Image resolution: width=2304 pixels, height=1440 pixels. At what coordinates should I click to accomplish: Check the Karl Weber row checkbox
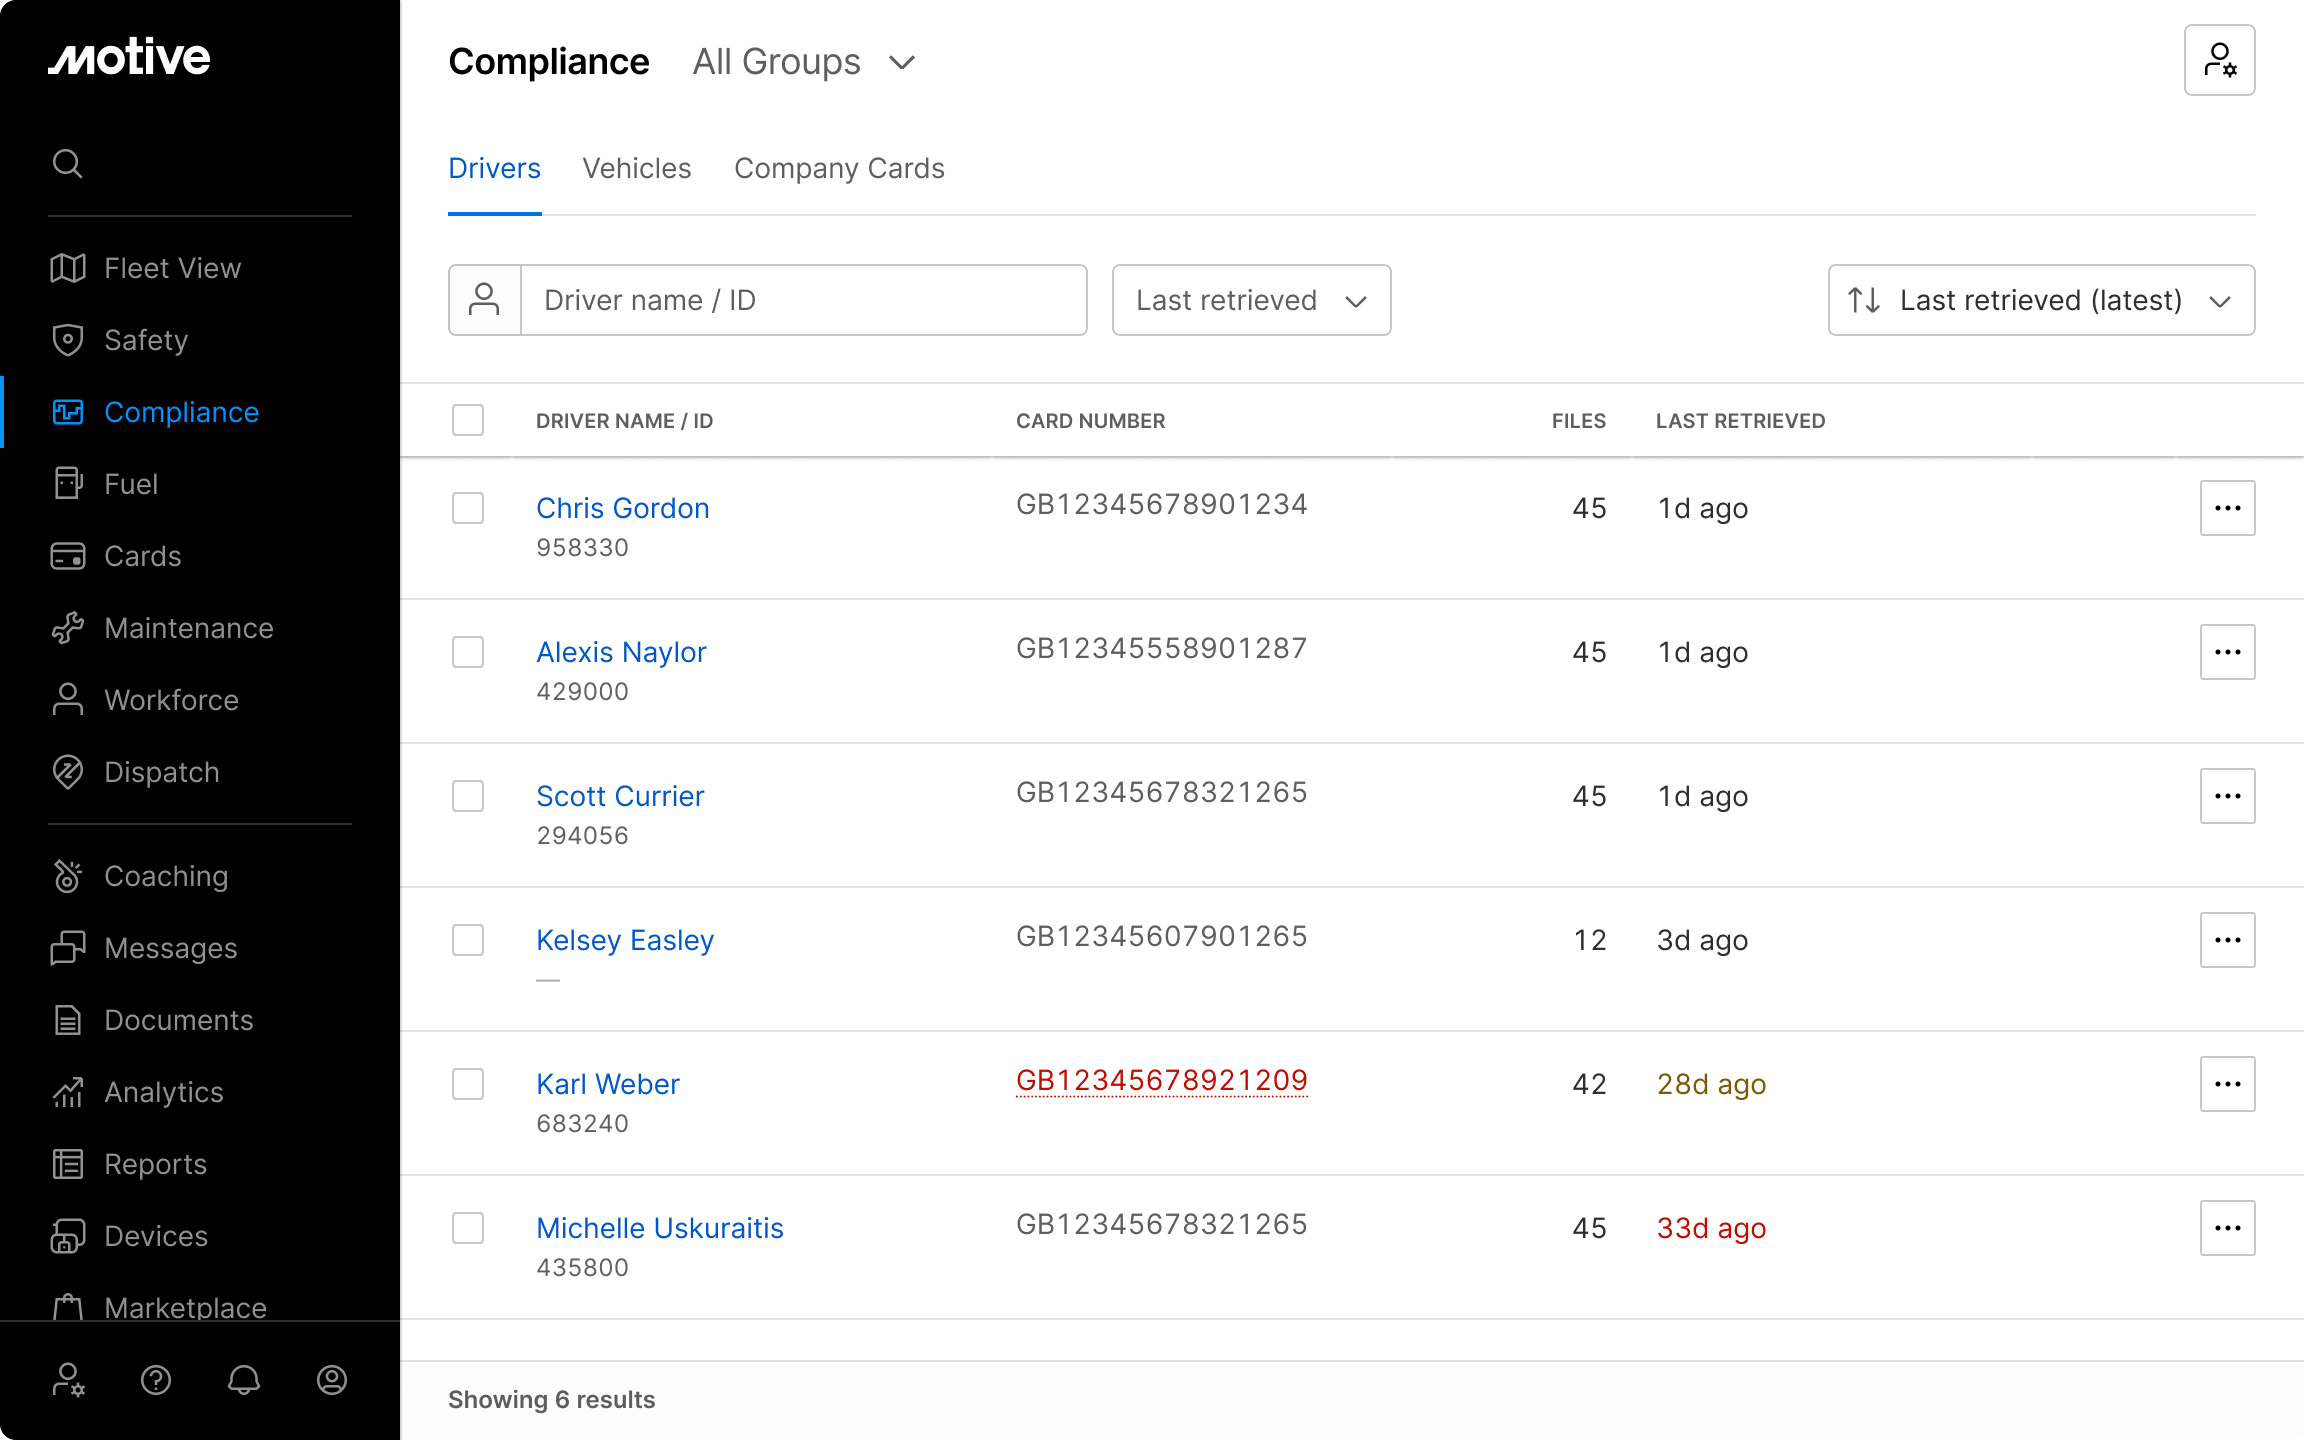(468, 1084)
